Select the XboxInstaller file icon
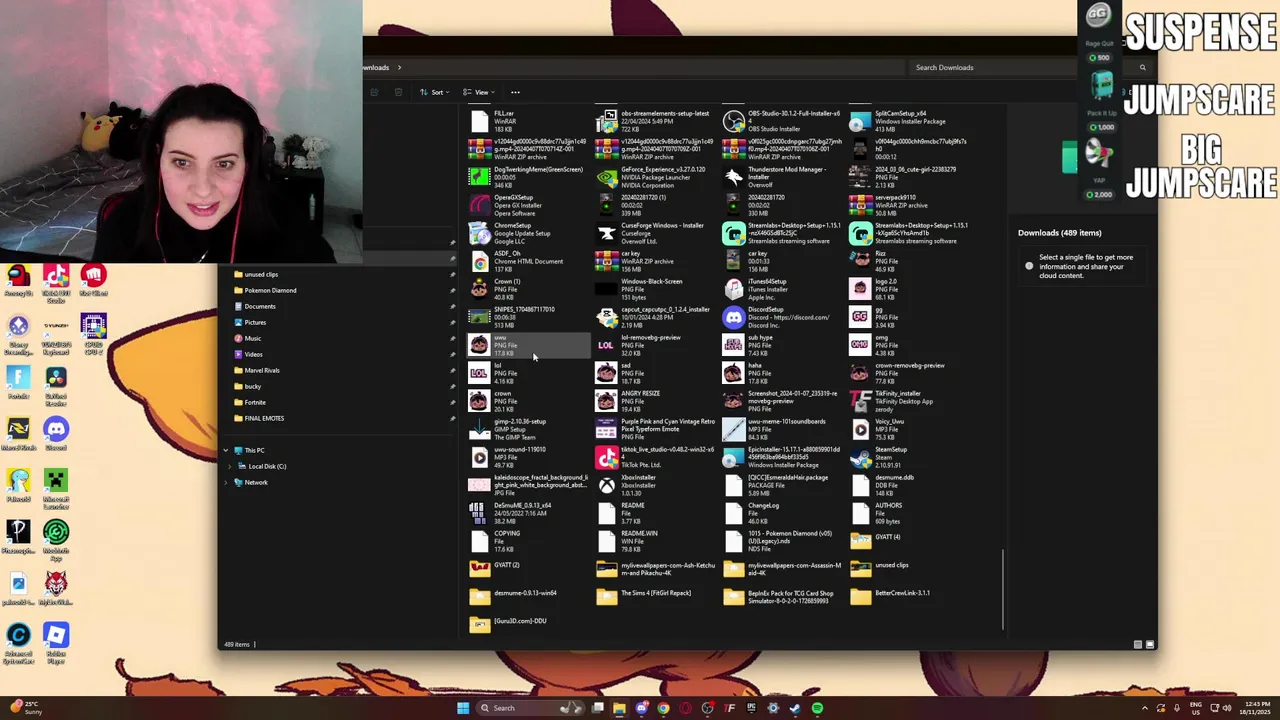1280x720 pixels. (607, 486)
